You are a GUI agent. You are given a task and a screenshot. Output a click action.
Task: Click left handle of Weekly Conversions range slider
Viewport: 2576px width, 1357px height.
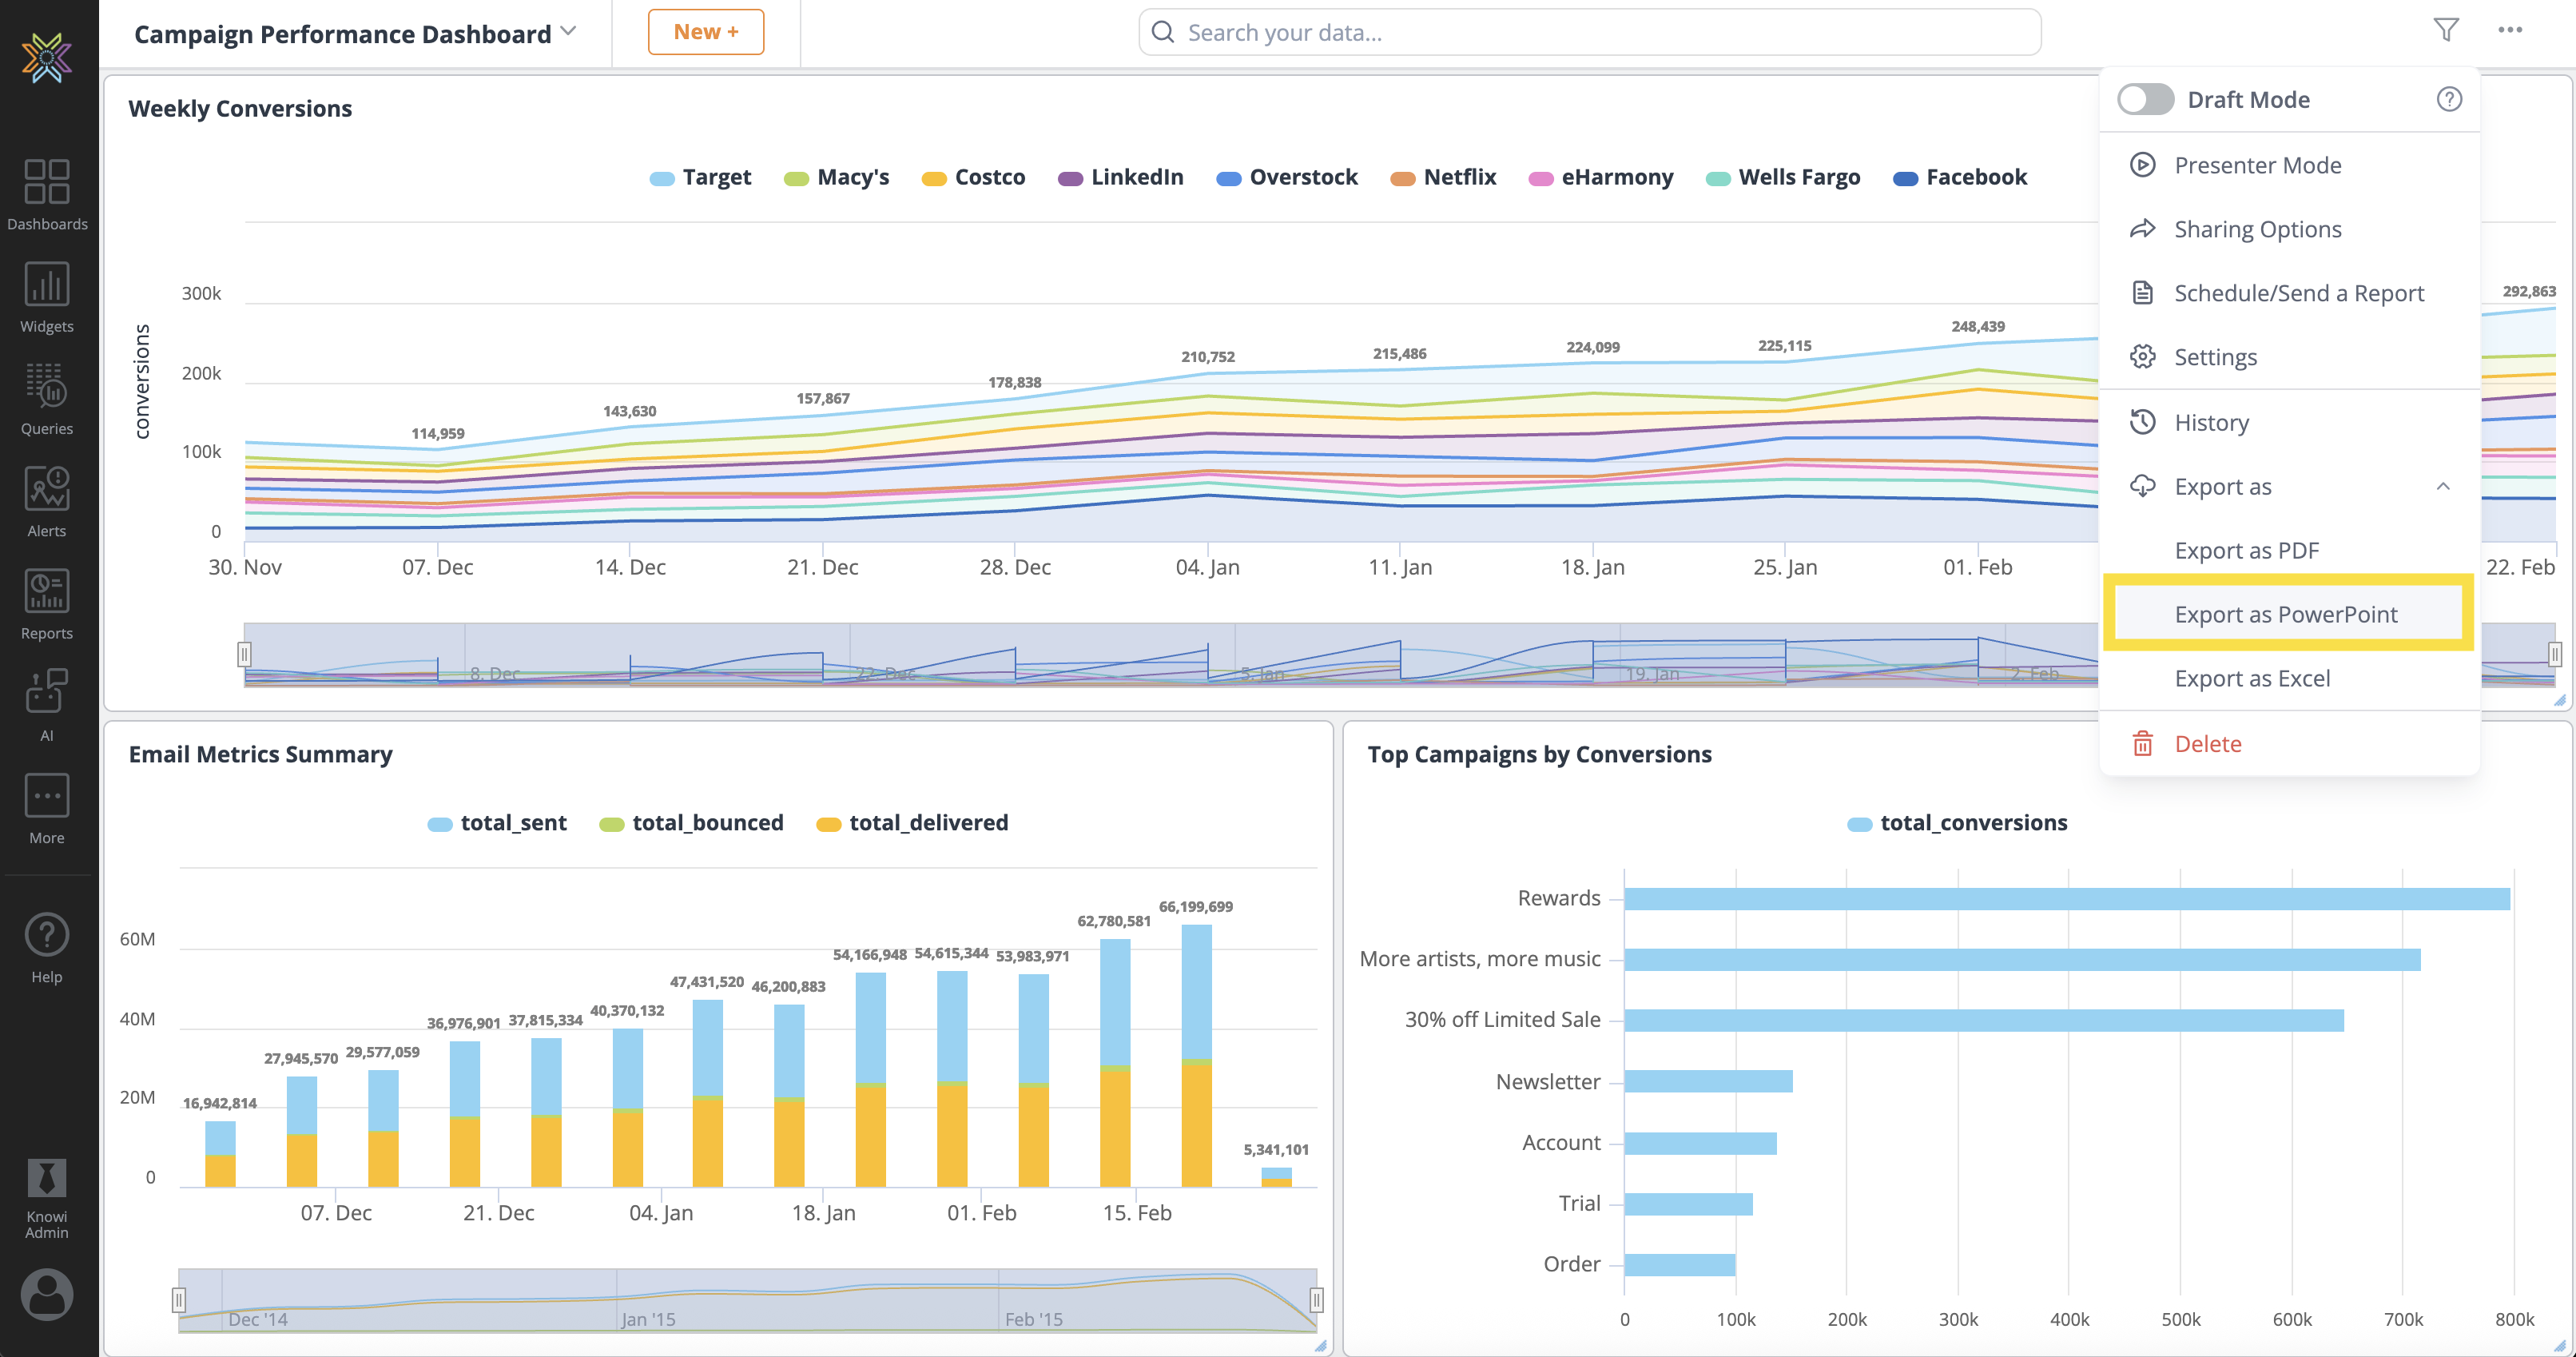click(x=244, y=654)
